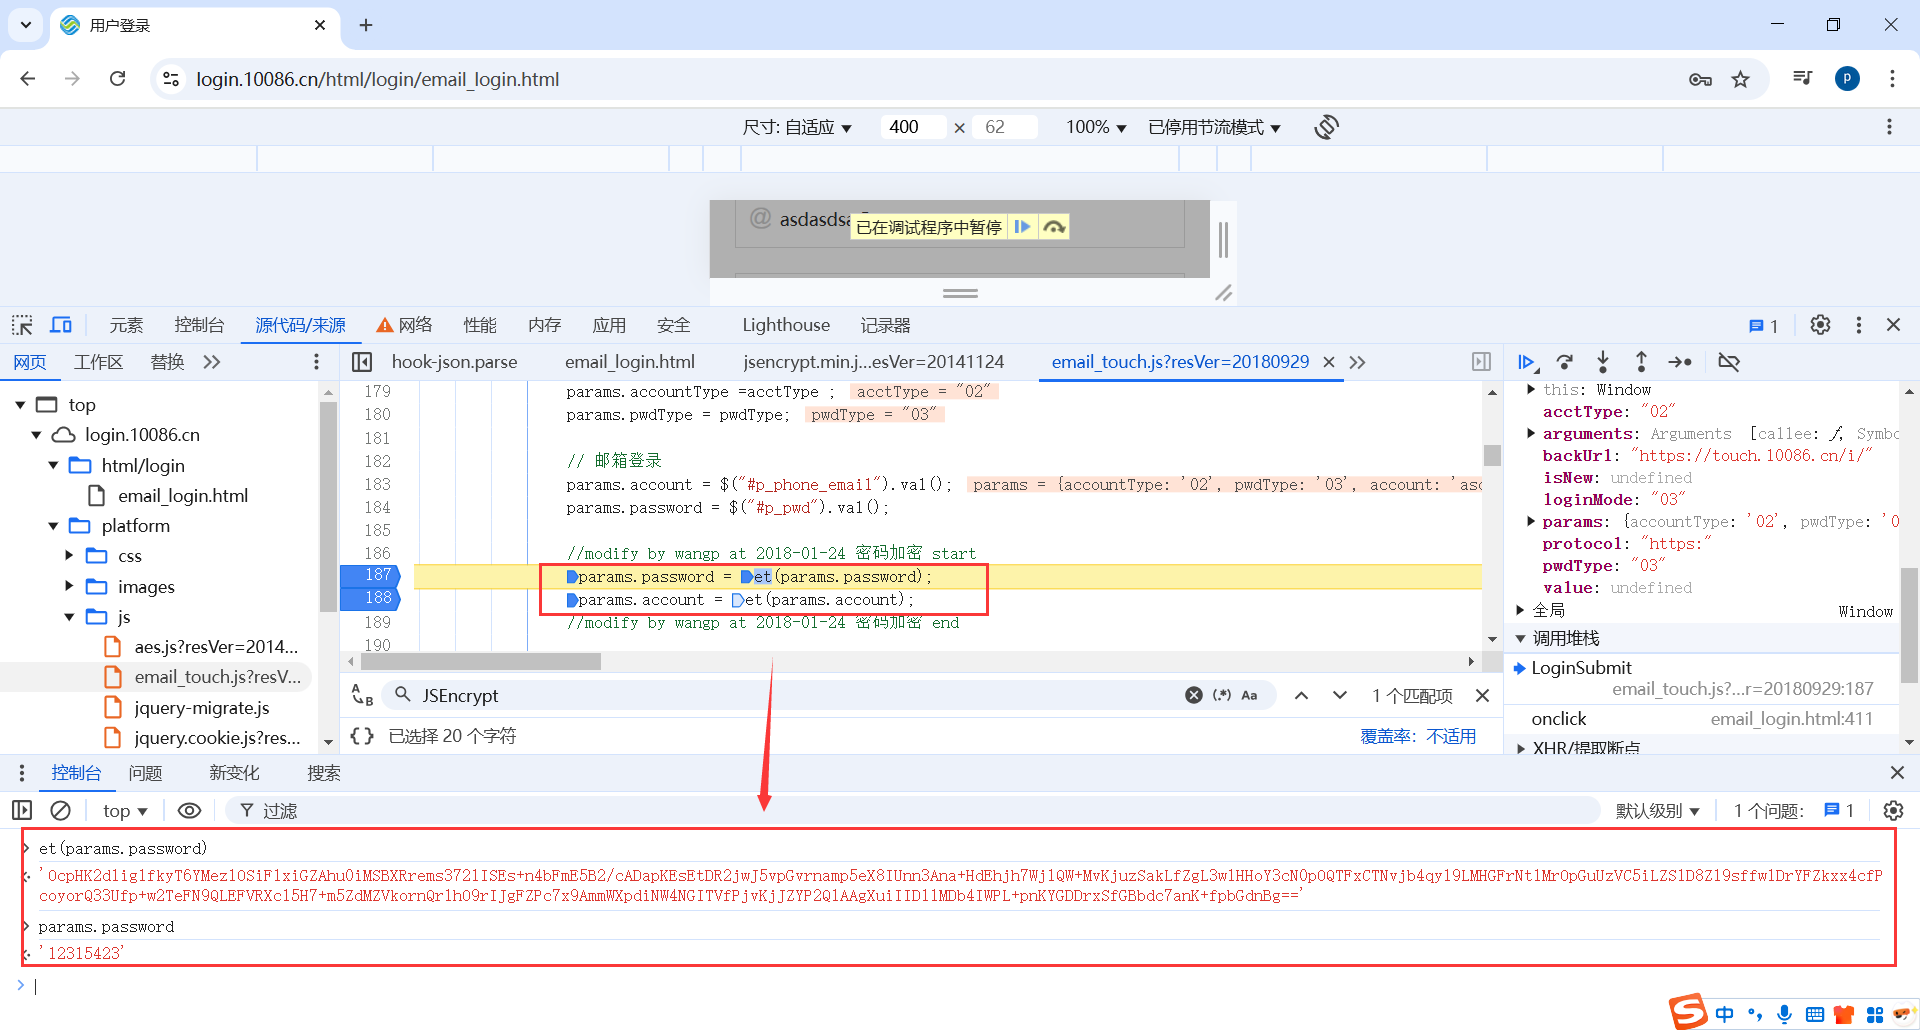Resume script execution in the debugger toolbar

click(1527, 362)
